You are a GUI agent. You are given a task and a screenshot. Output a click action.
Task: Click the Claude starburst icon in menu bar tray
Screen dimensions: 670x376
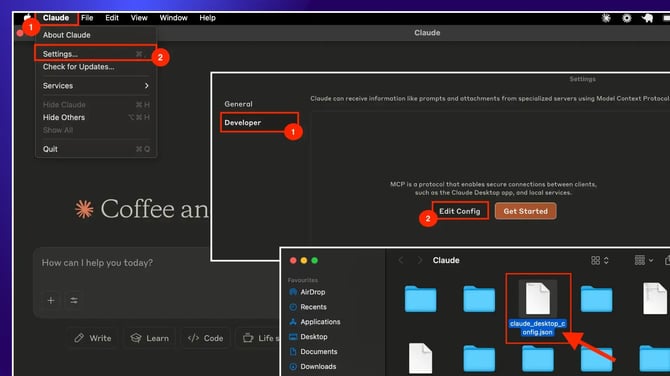pyautogui.click(x=606, y=18)
